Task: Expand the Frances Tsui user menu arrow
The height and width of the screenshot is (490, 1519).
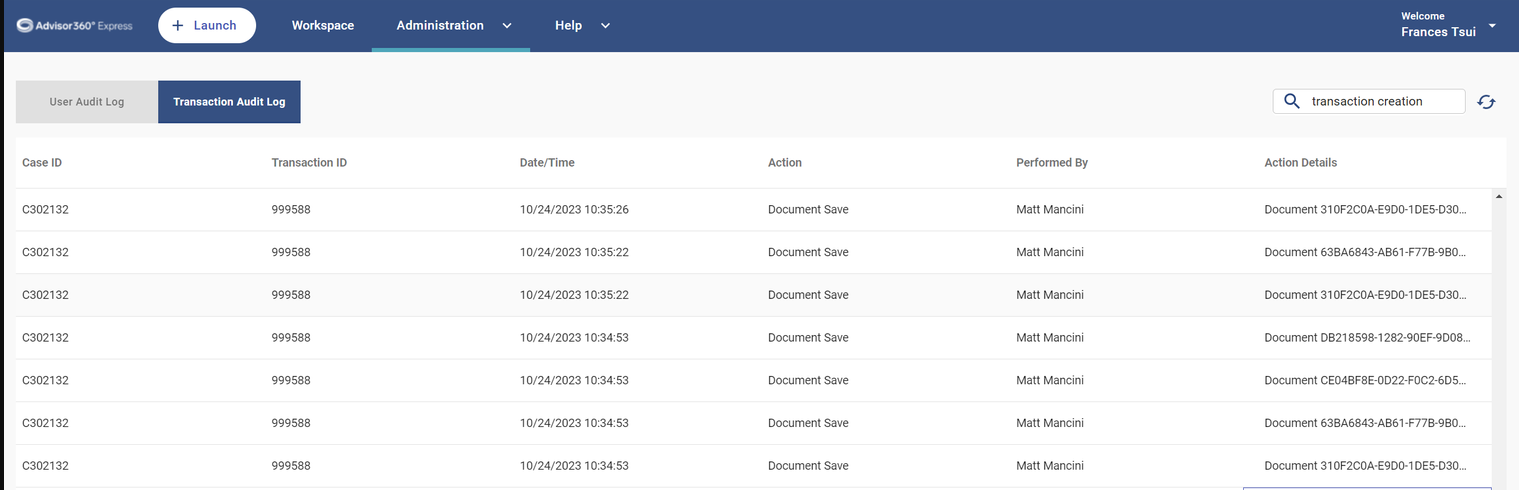Action: [x=1493, y=25]
